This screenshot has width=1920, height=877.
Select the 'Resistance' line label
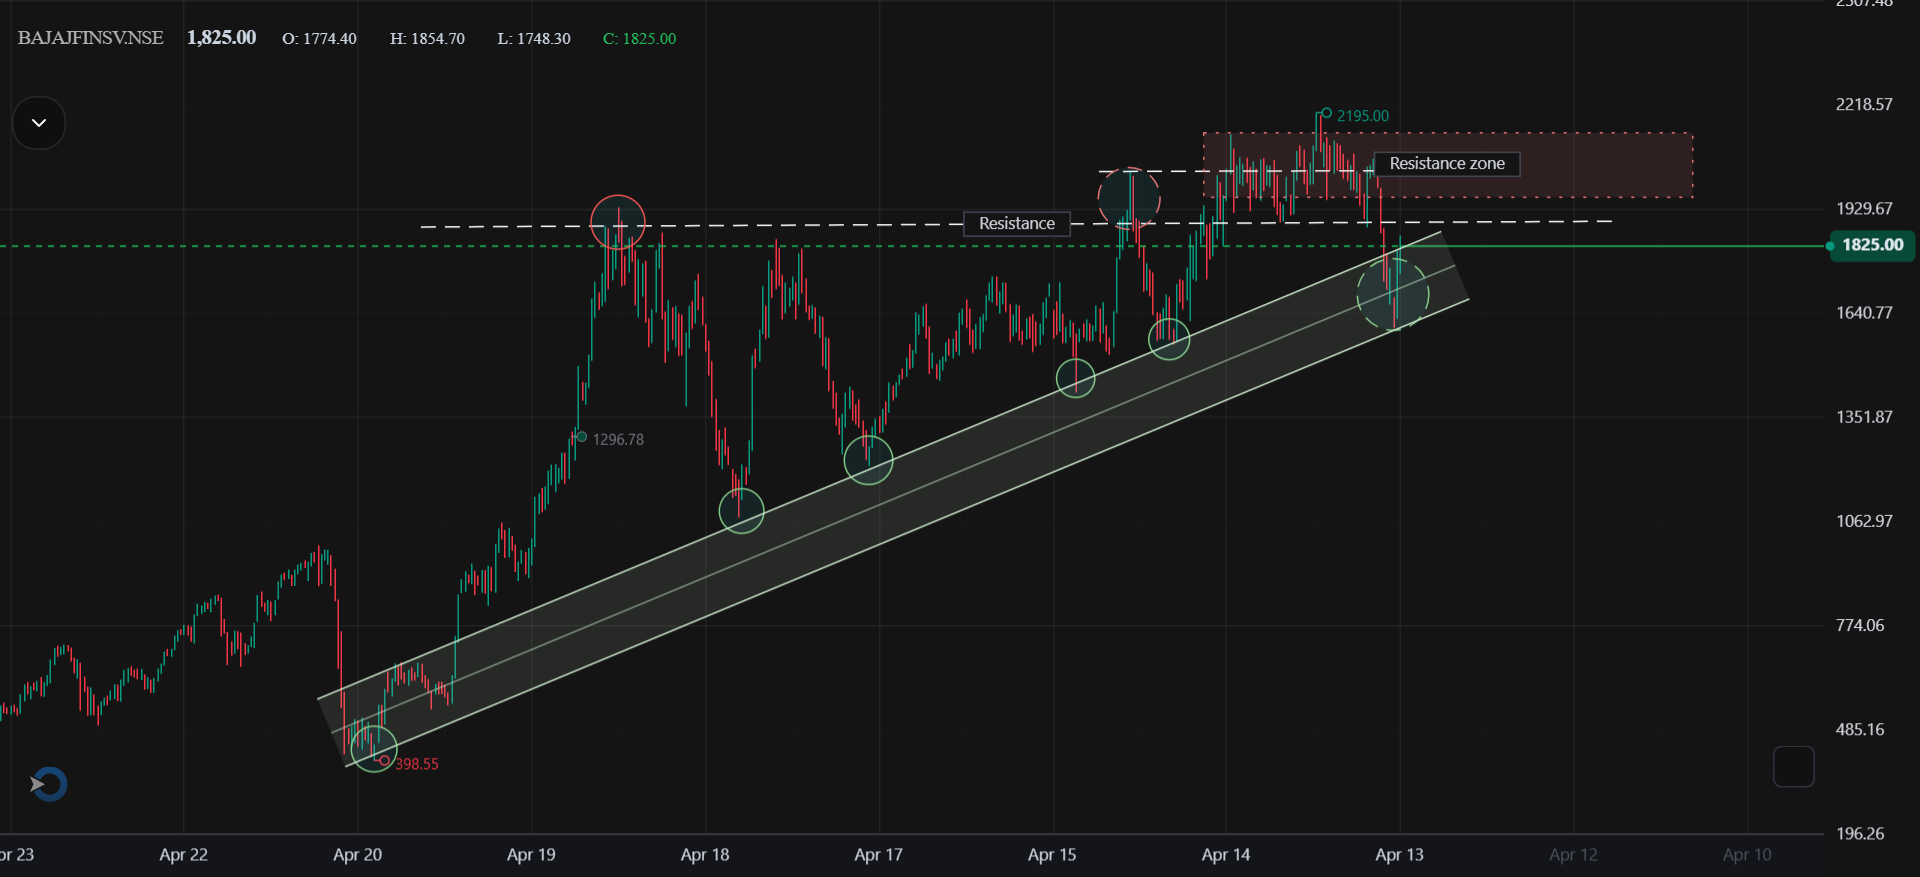[1017, 224]
